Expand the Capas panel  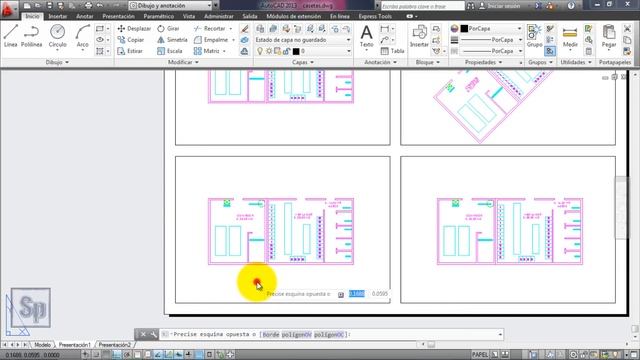coord(303,62)
